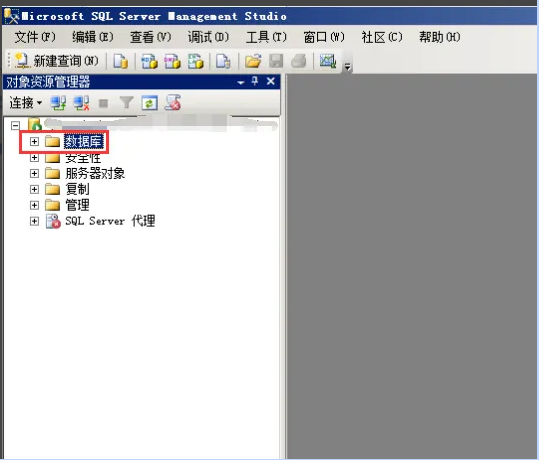Screen dimensions: 539x460
Task: Select the 复制 tree item label
Action: coord(77,189)
